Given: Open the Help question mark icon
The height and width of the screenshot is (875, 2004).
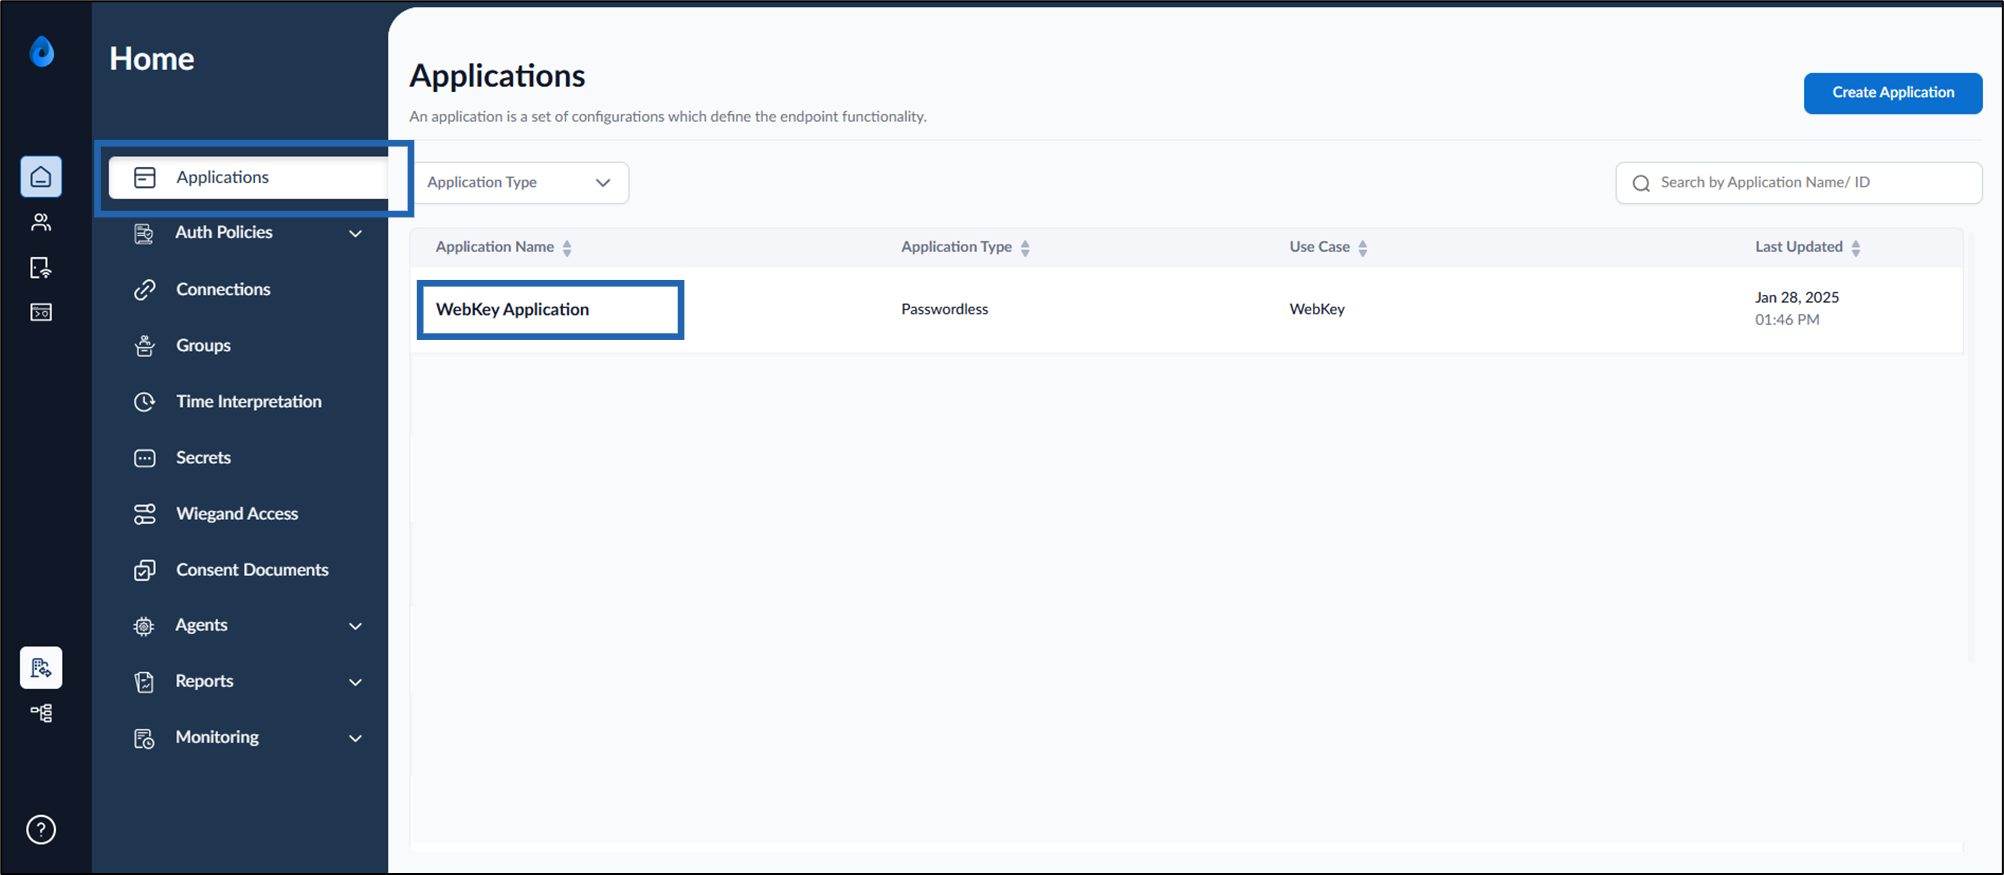Looking at the screenshot, I should pos(41,829).
